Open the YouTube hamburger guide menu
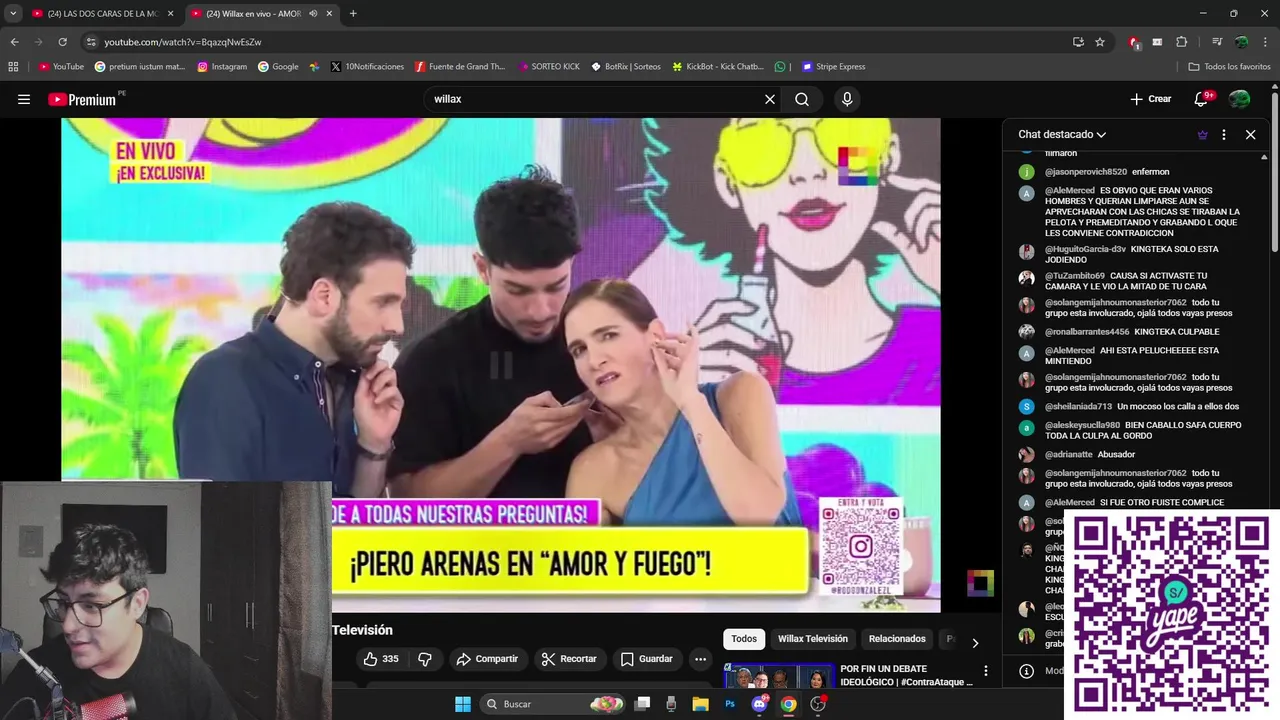This screenshot has height=720, width=1280. [24, 99]
